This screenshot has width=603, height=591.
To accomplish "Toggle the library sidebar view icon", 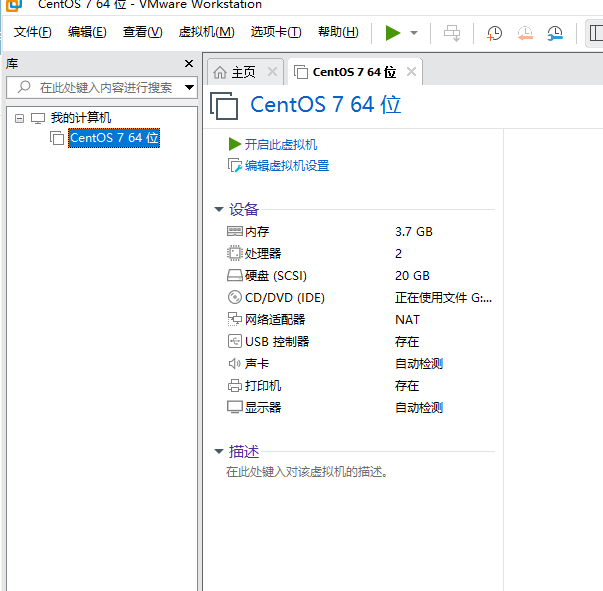I will pyautogui.click(x=595, y=33).
